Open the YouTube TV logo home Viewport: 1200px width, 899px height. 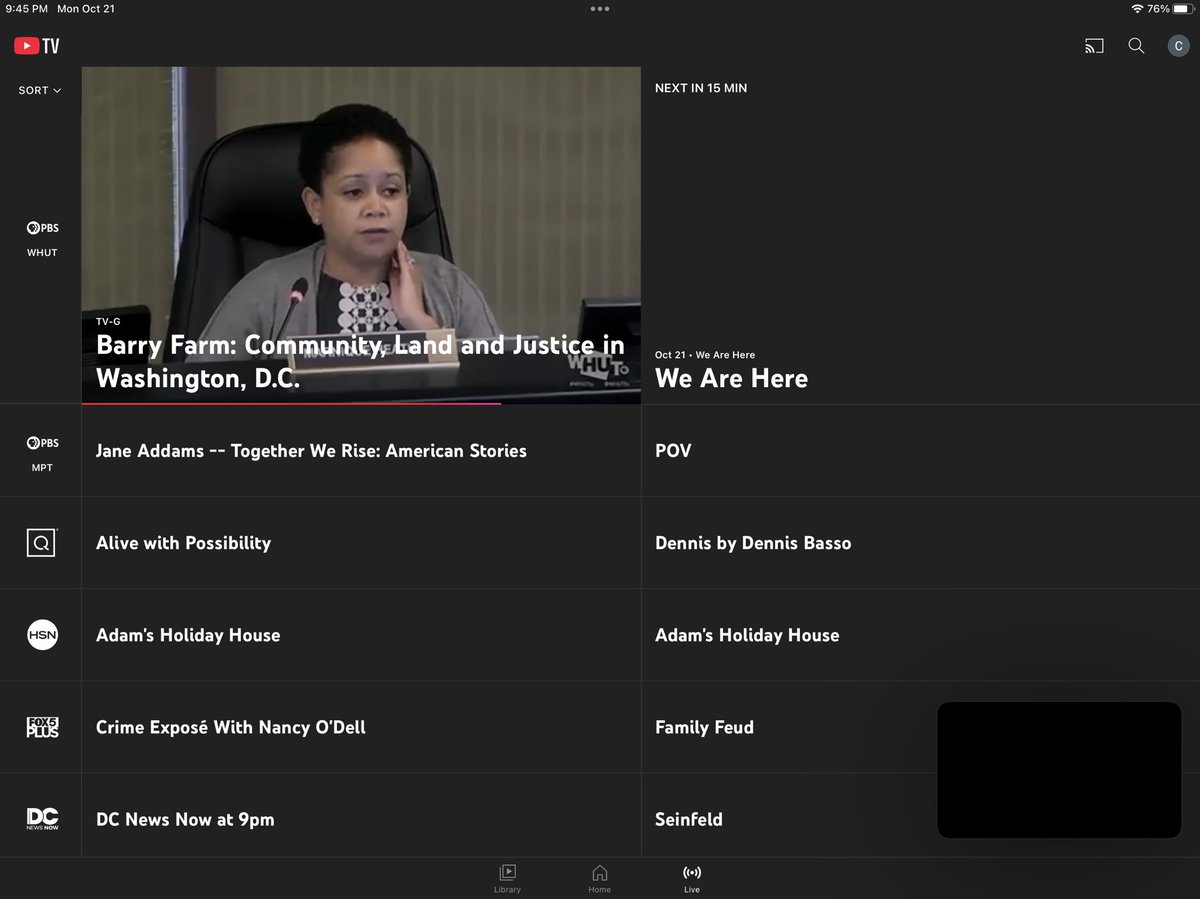37,46
